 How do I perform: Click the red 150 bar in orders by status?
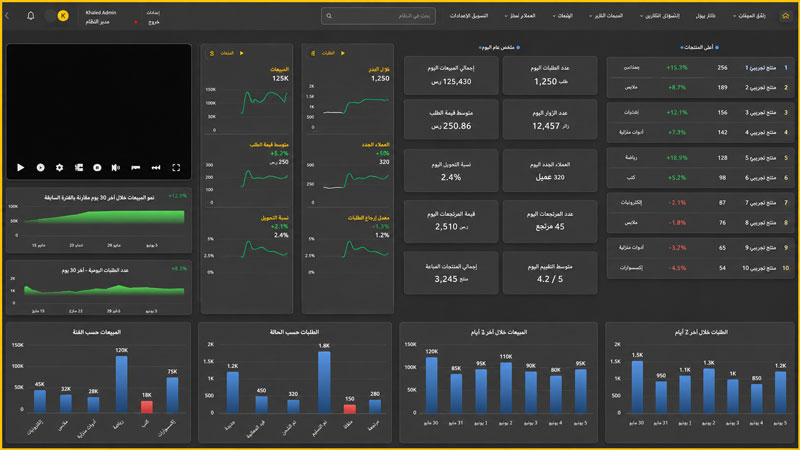tap(349, 409)
